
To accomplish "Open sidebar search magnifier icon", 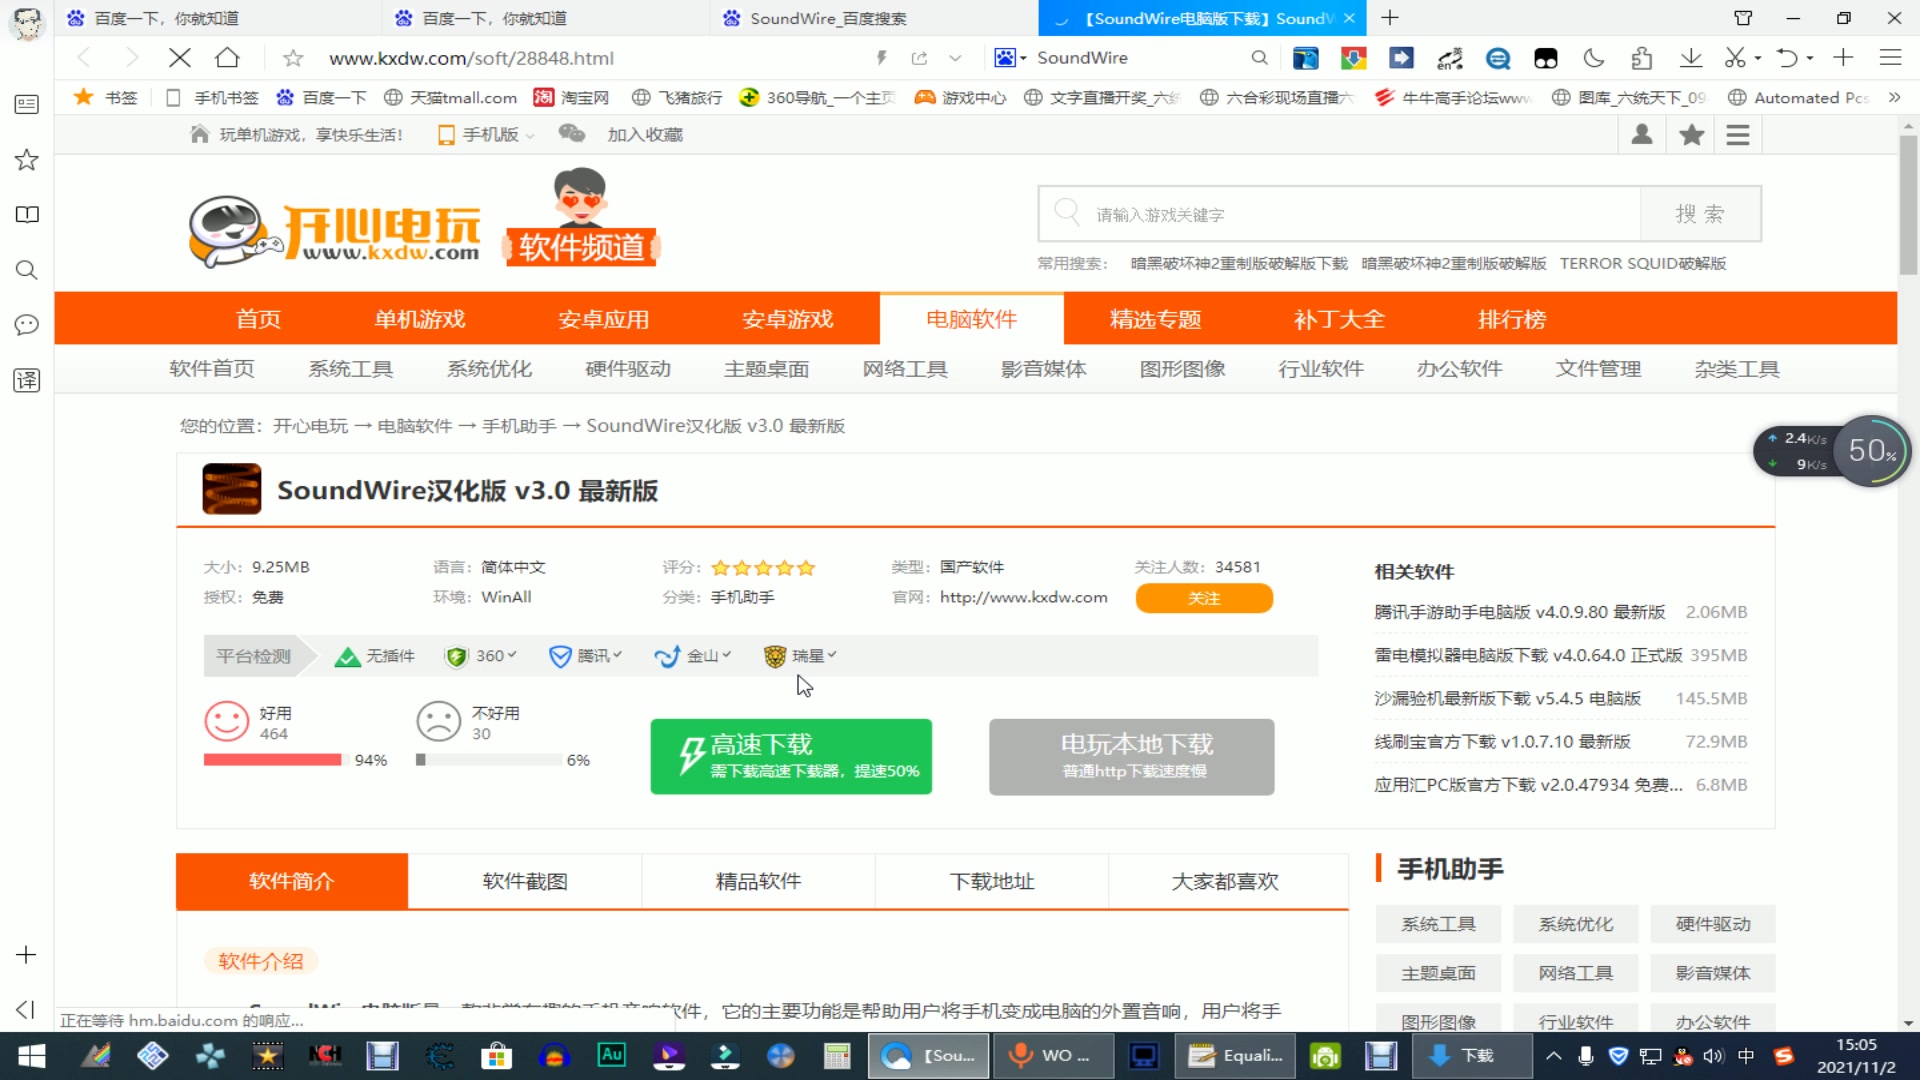I will (x=27, y=270).
